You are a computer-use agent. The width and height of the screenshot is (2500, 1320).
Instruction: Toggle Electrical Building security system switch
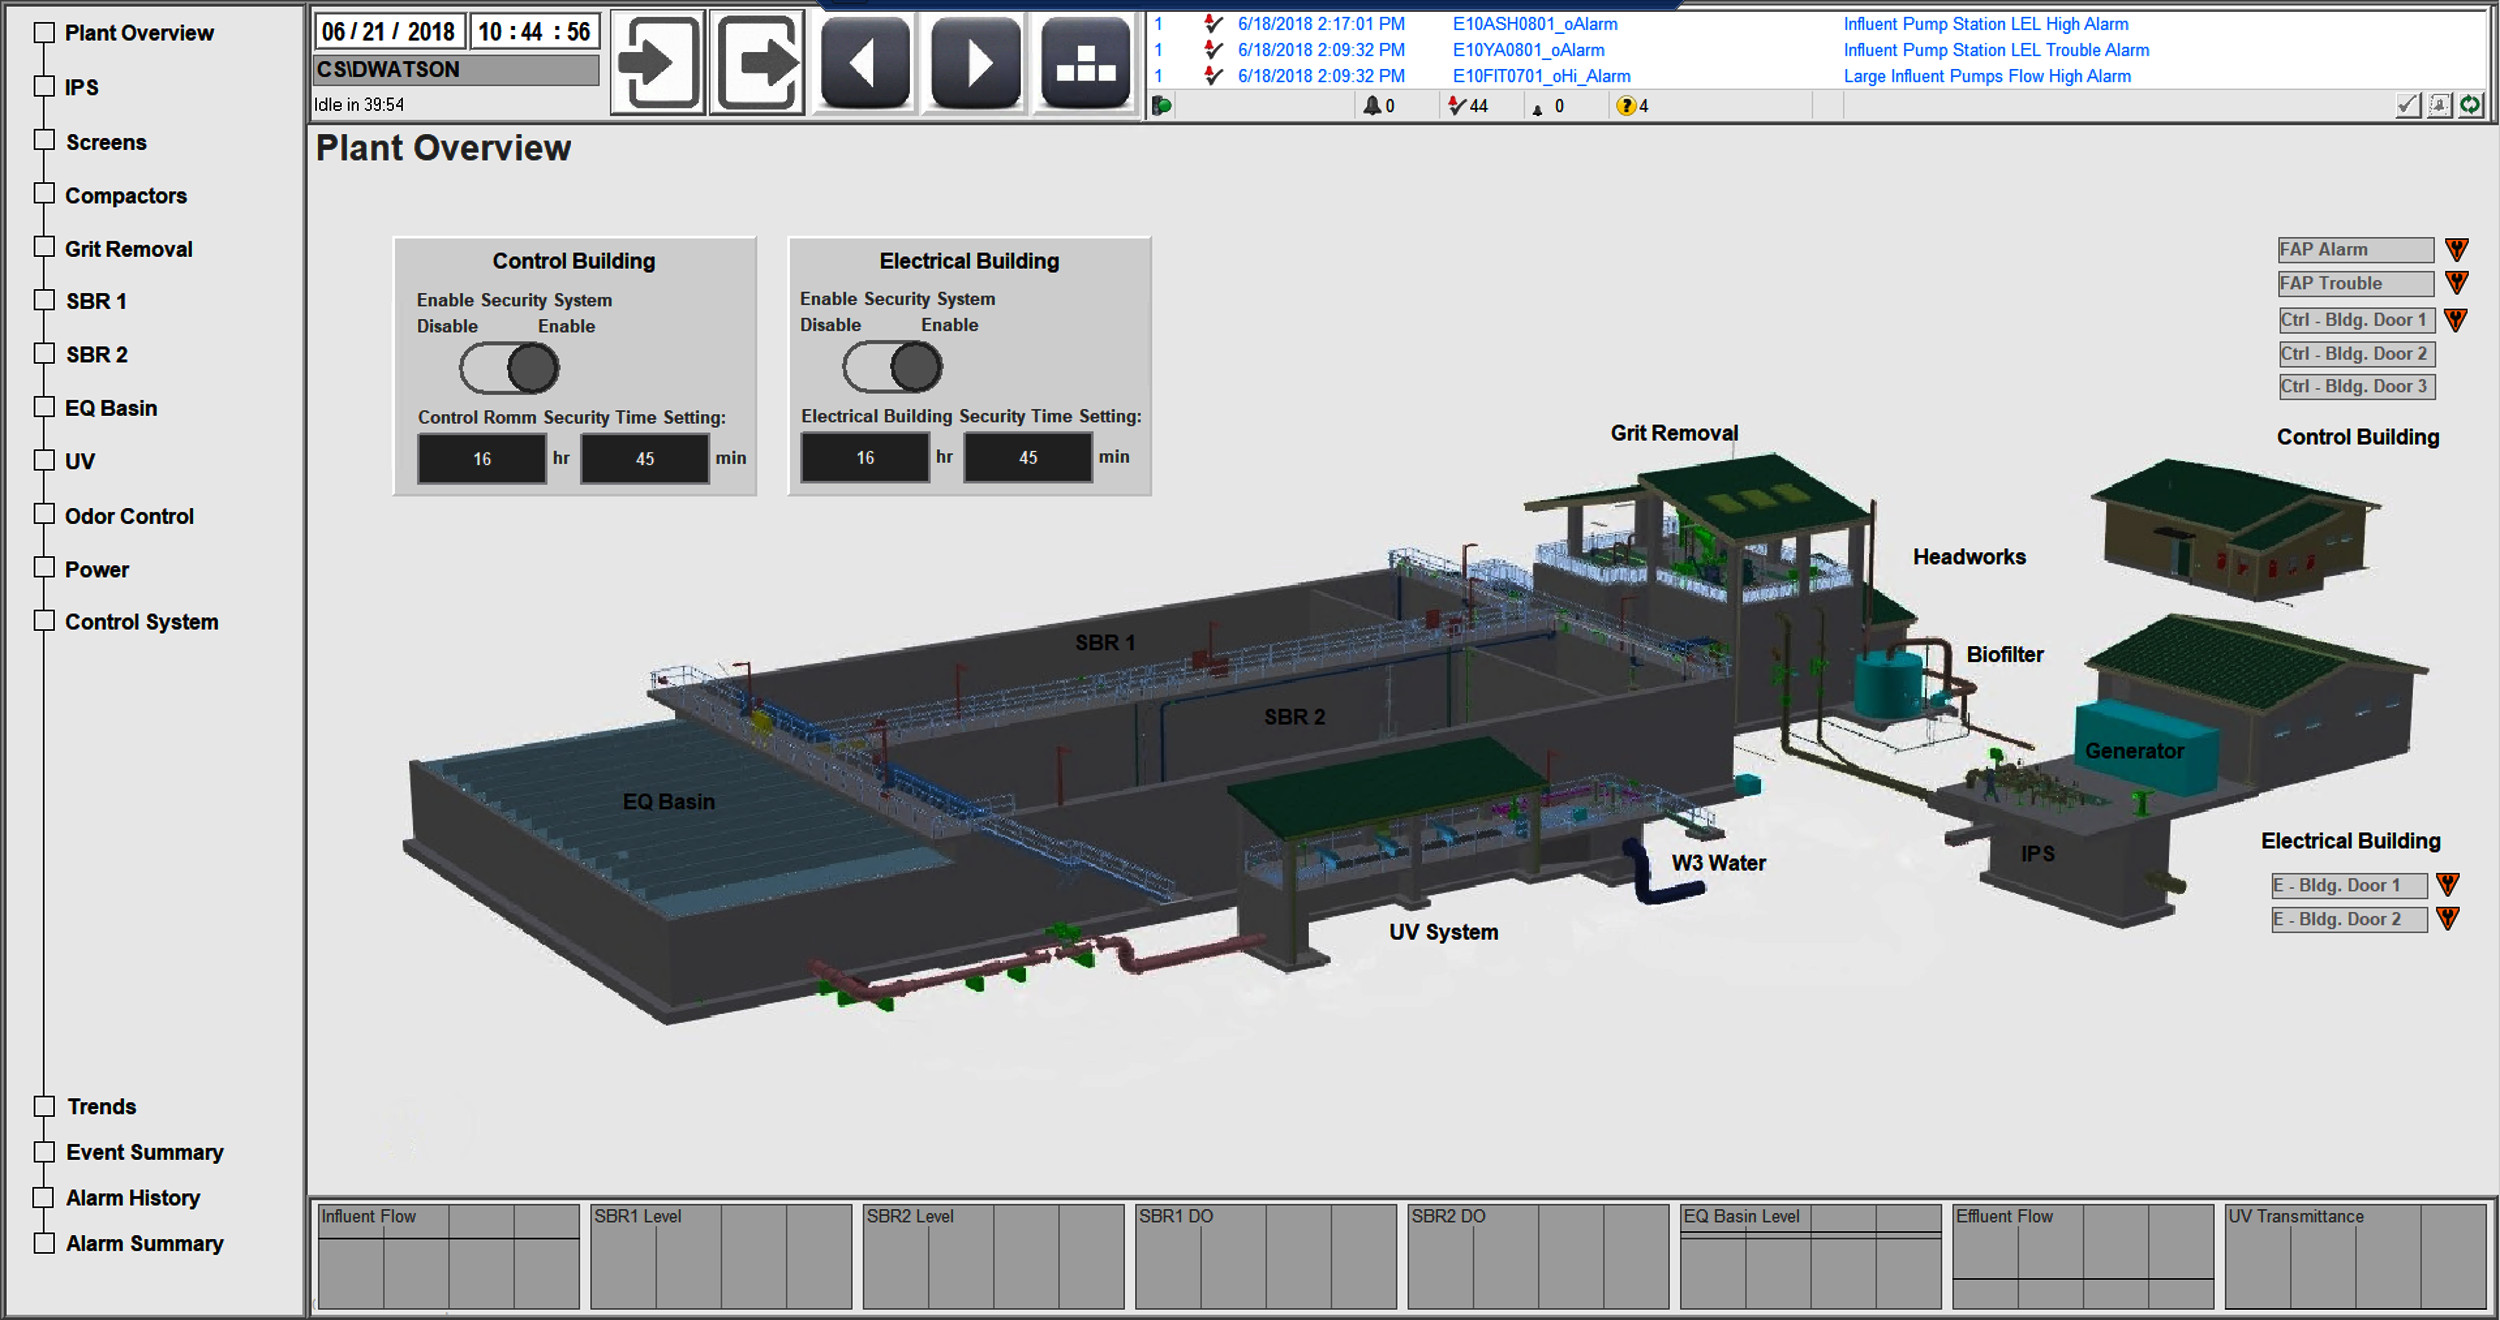(x=892, y=367)
